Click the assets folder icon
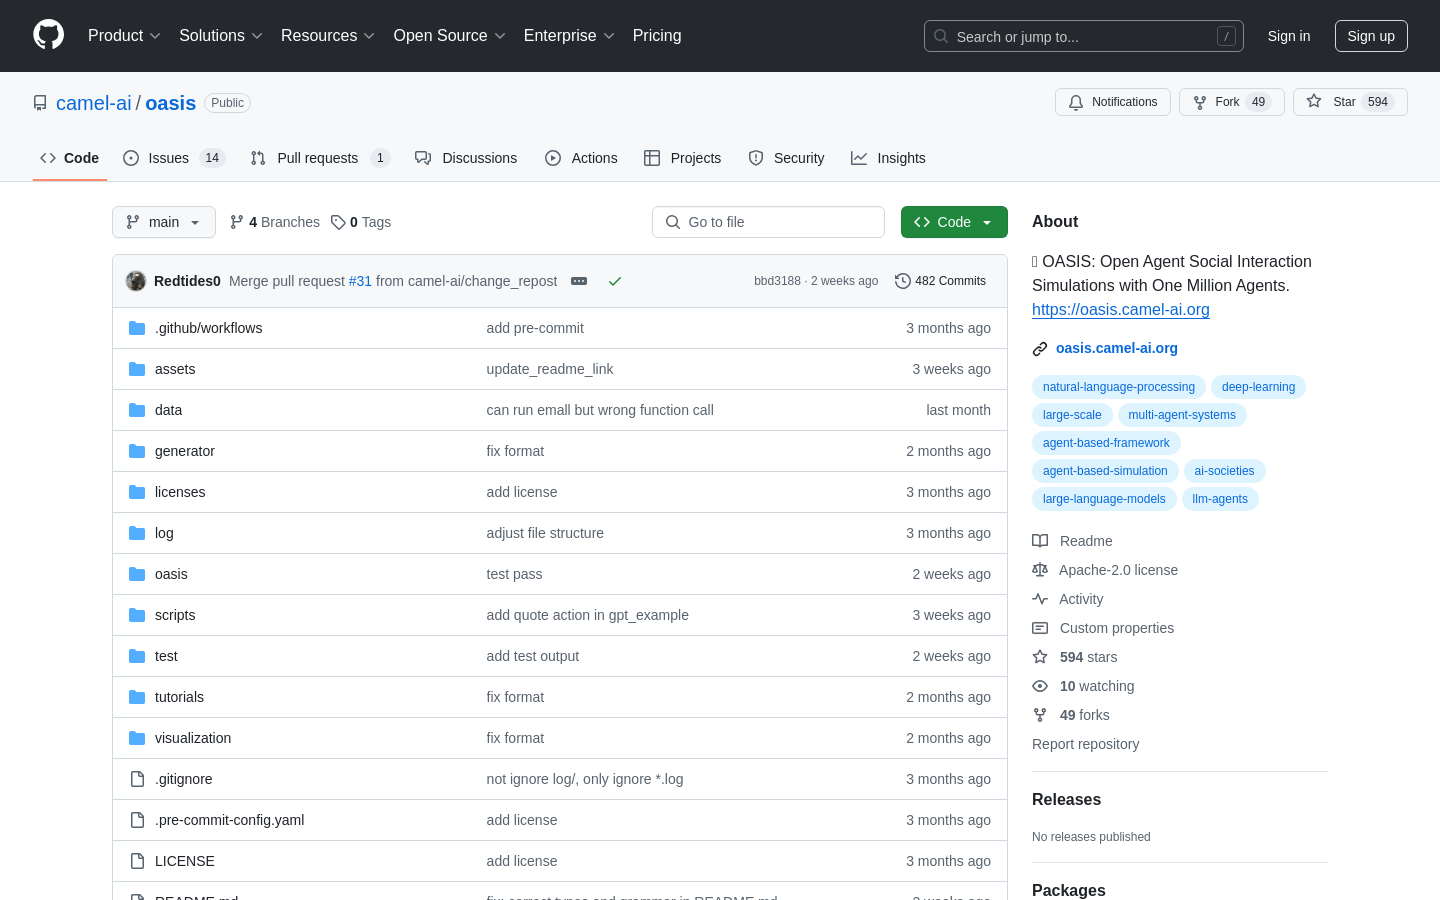Image resolution: width=1440 pixels, height=900 pixels. pyautogui.click(x=137, y=369)
